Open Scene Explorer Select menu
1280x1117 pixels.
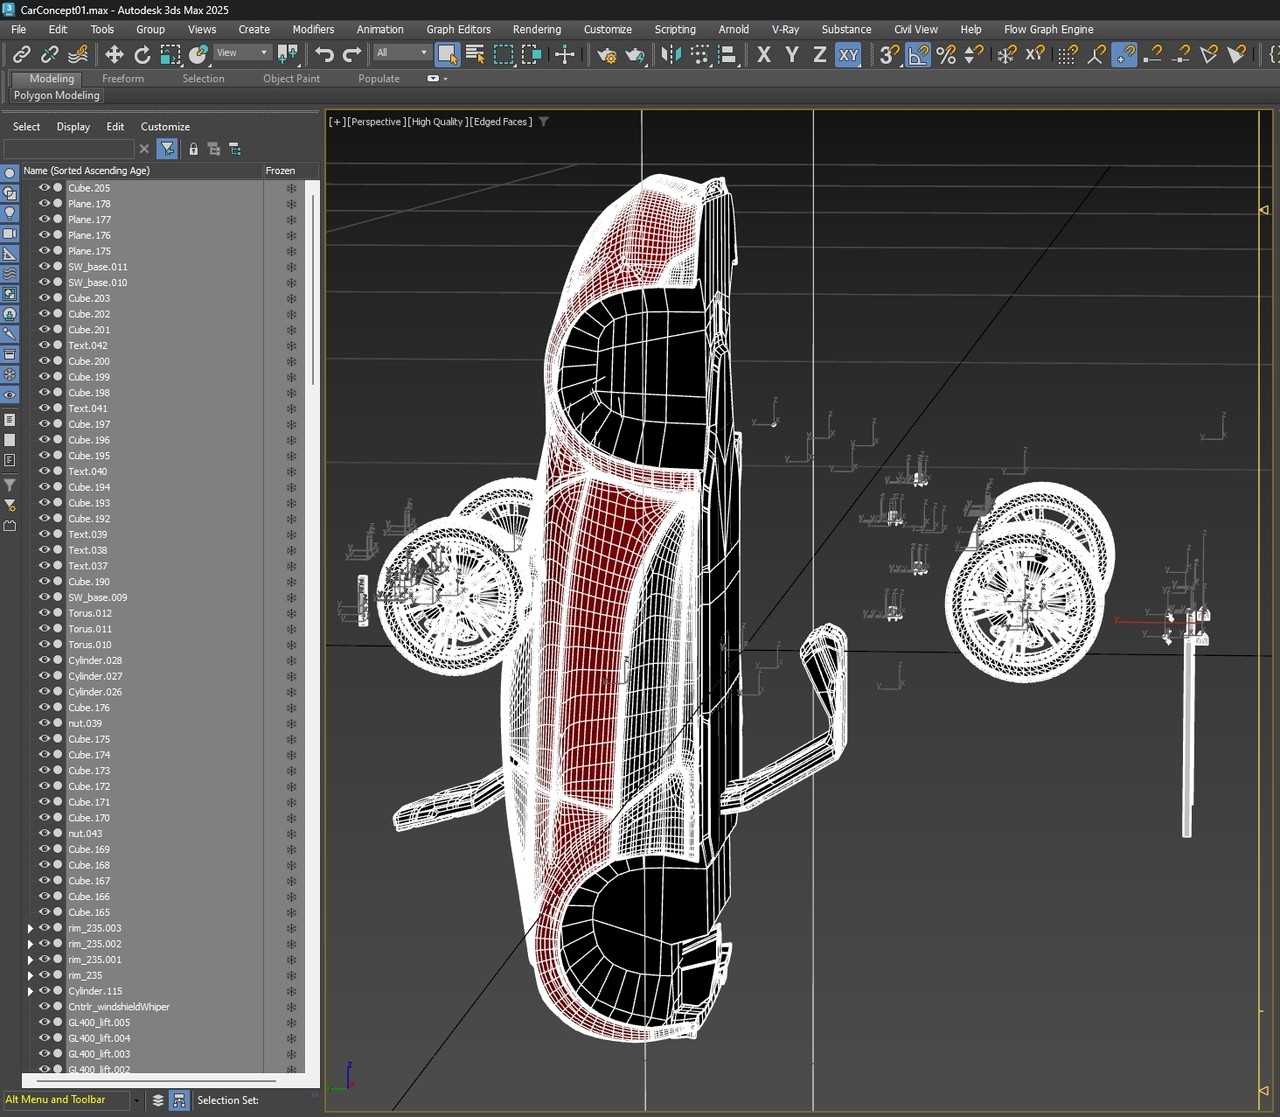26,127
